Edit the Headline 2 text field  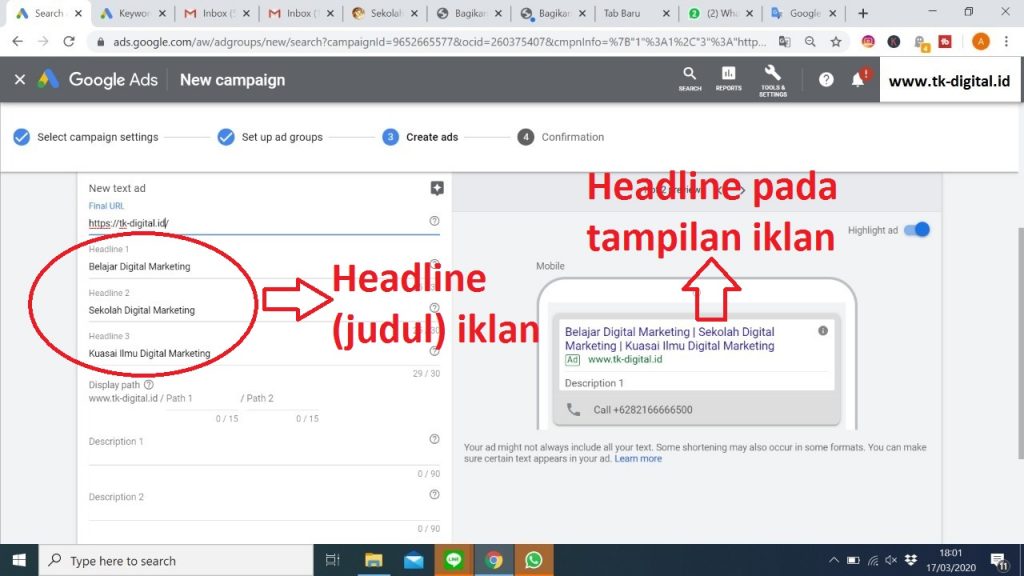[250, 310]
